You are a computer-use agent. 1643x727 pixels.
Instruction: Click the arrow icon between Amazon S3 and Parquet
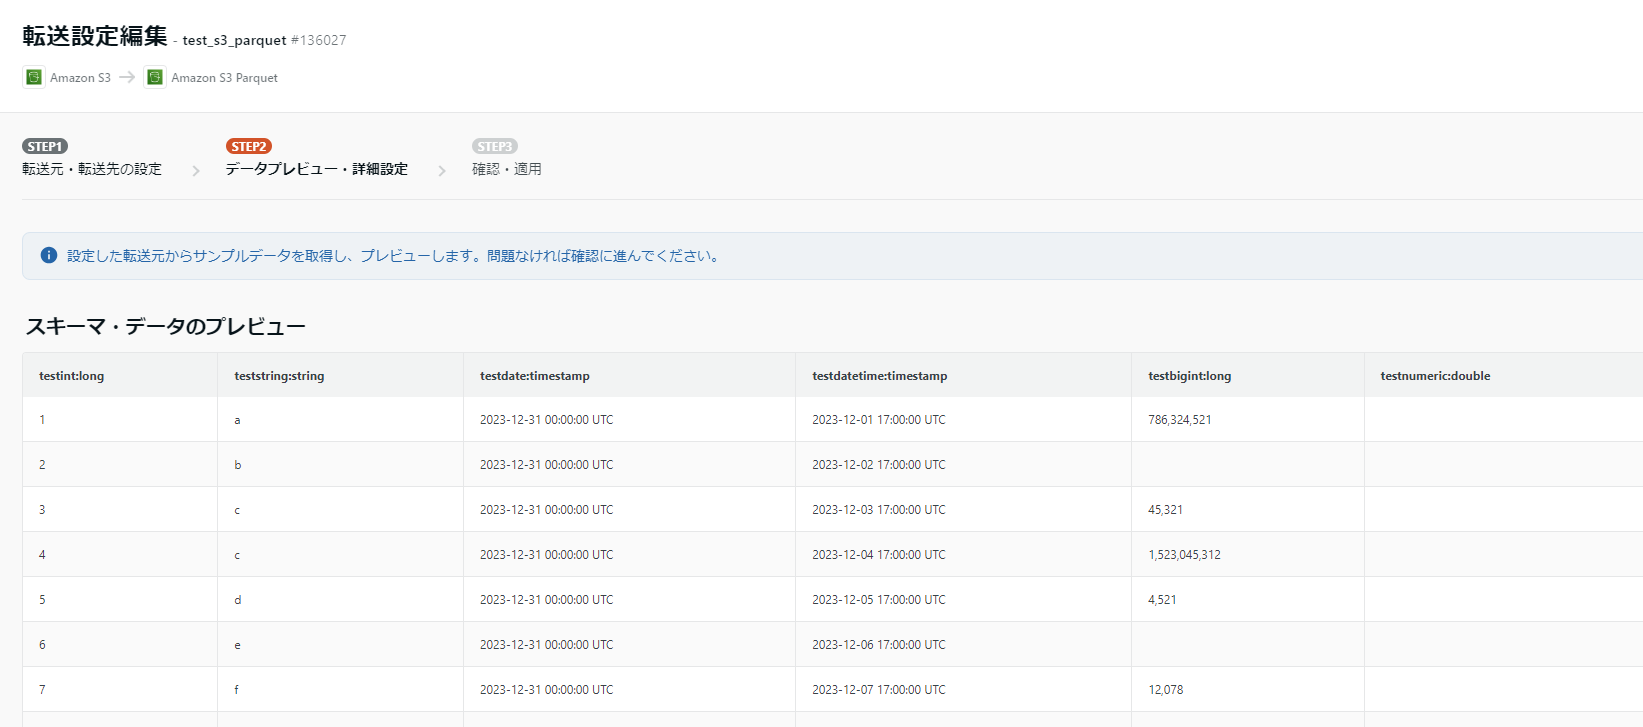coord(127,77)
